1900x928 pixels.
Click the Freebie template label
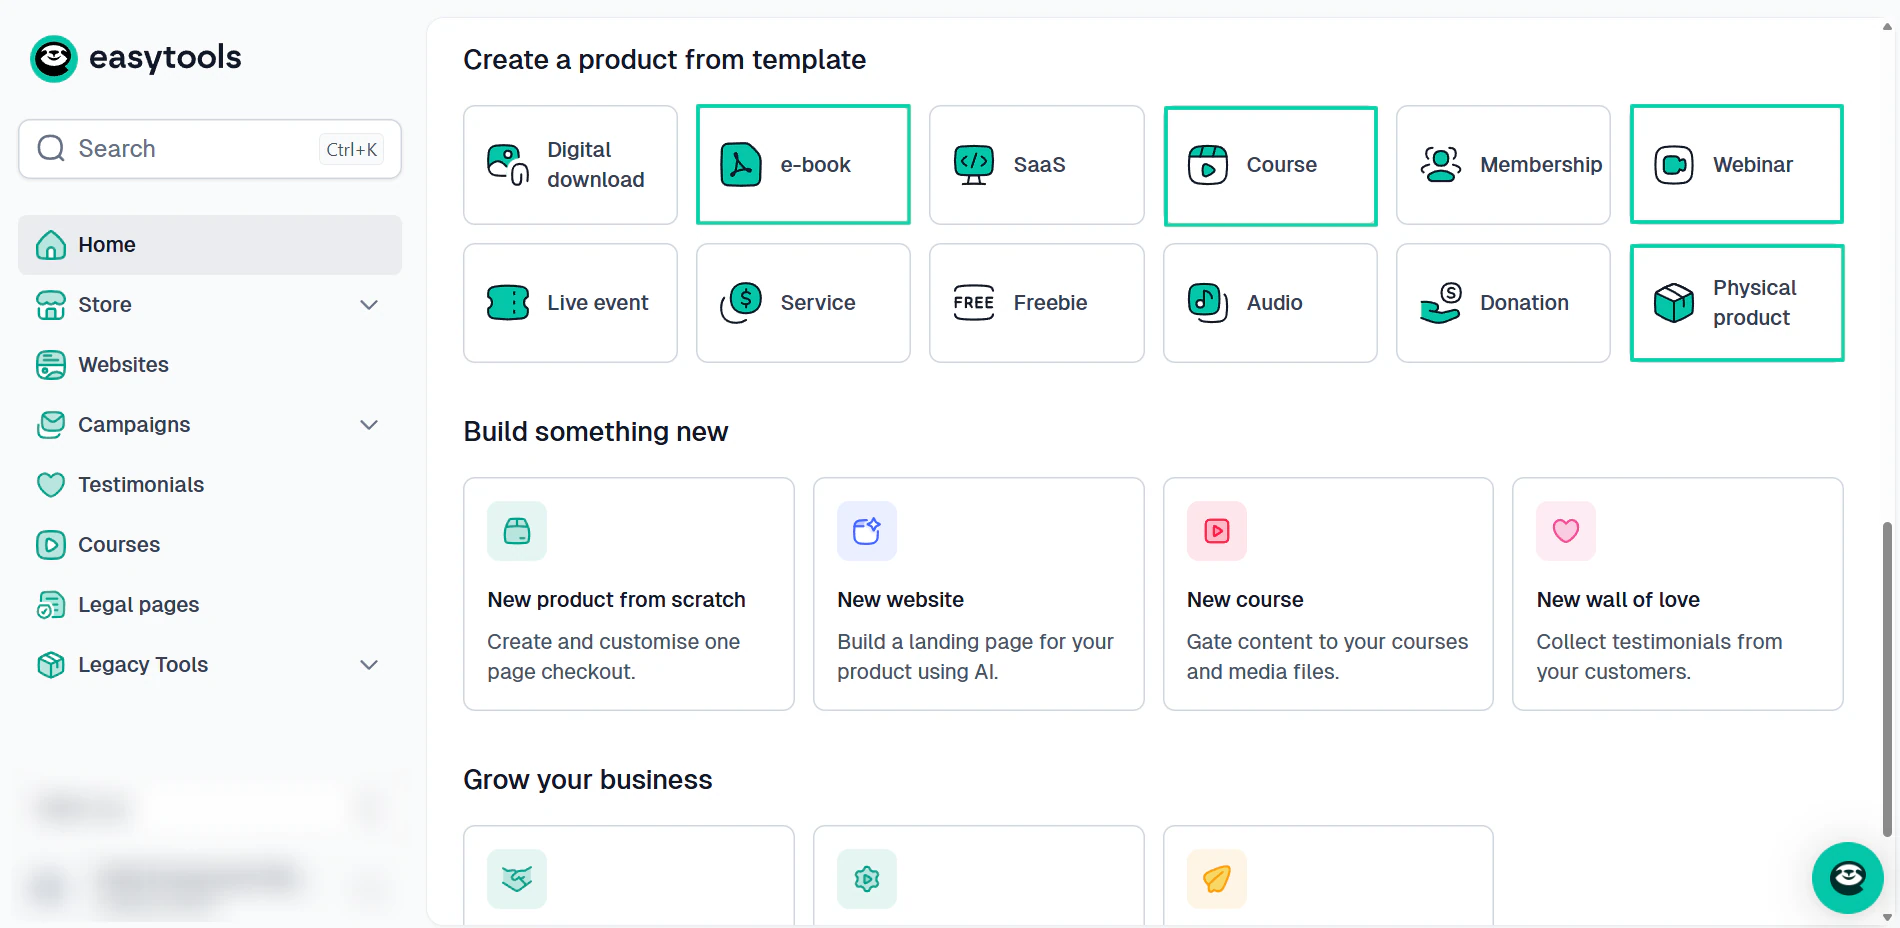pos(1050,303)
